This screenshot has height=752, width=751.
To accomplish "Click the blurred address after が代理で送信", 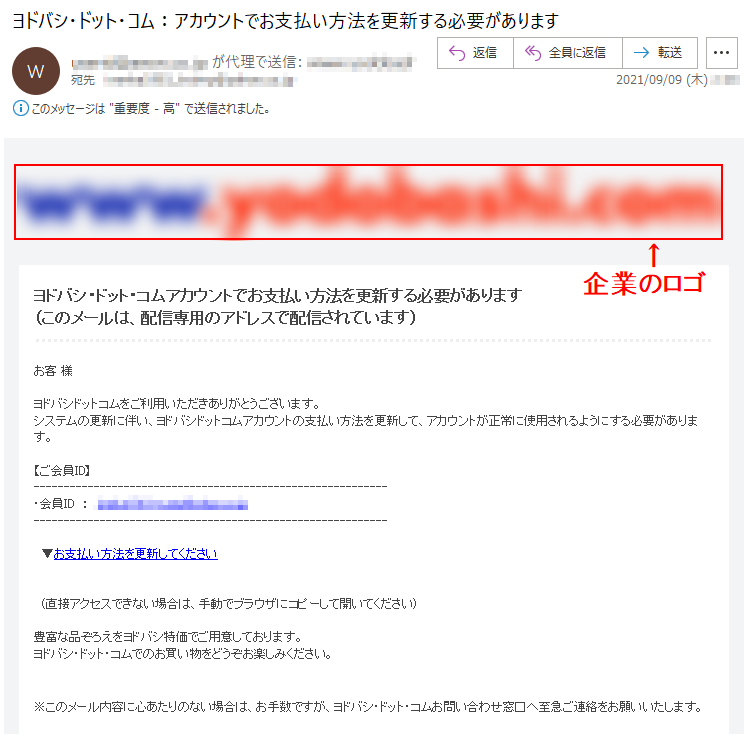I will 359,63.
